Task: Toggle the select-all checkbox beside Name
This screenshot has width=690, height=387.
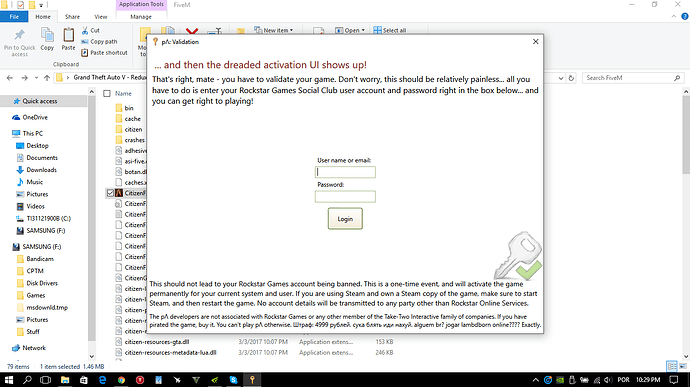Action: pyautogui.click(x=106, y=93)
